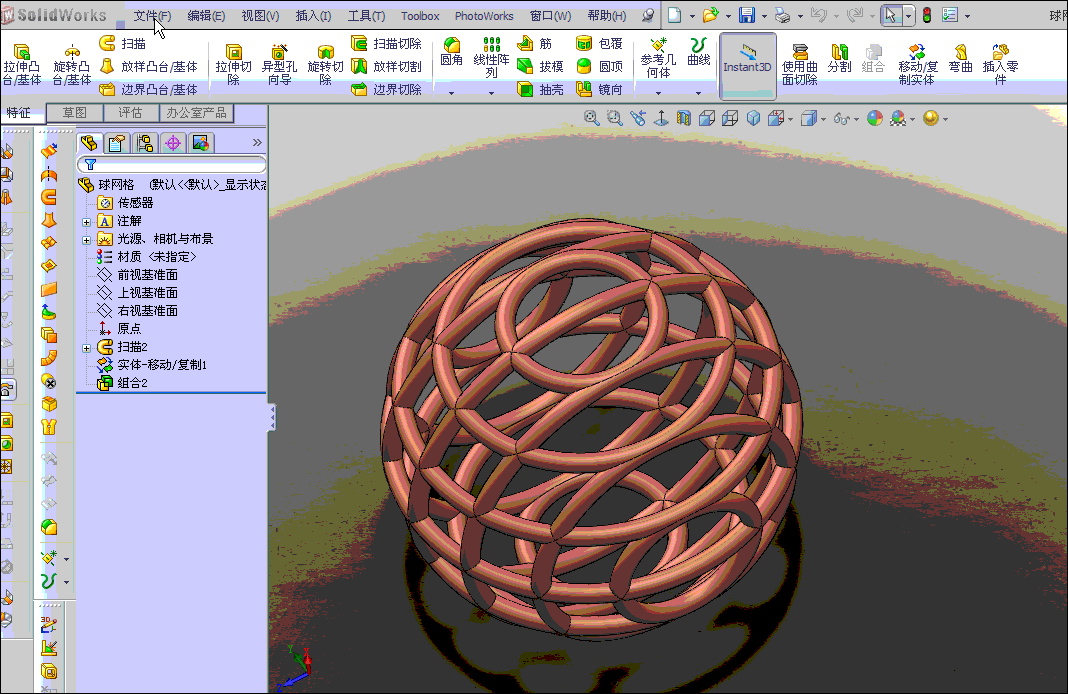Click the Linear Pattern (线性阵列) tool
This screenshot has height=694, width=1068.
(491, 58)
